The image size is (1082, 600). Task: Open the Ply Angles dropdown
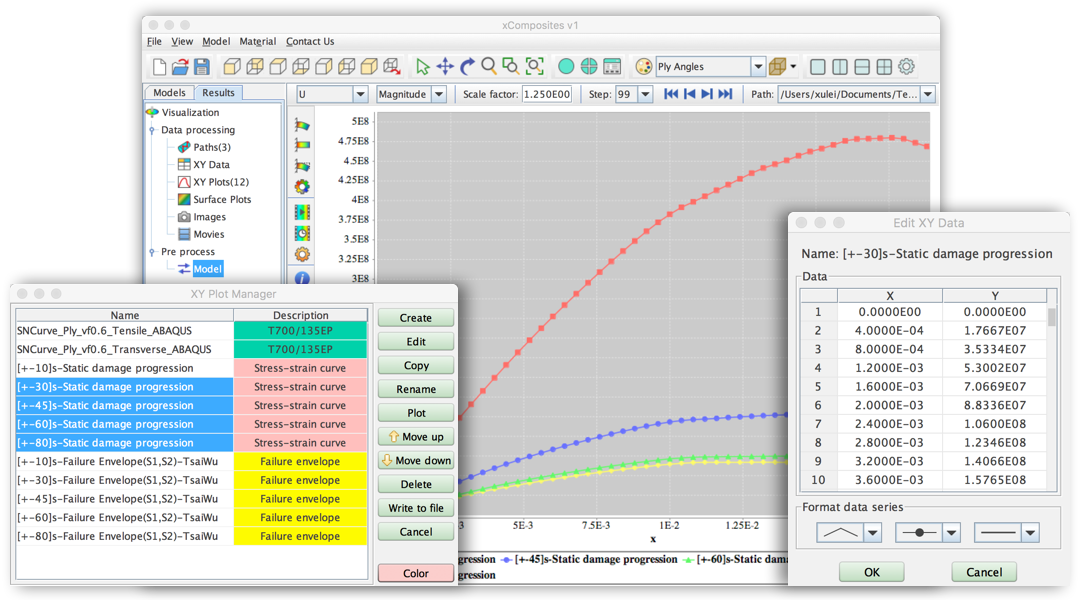click(758, 67)
